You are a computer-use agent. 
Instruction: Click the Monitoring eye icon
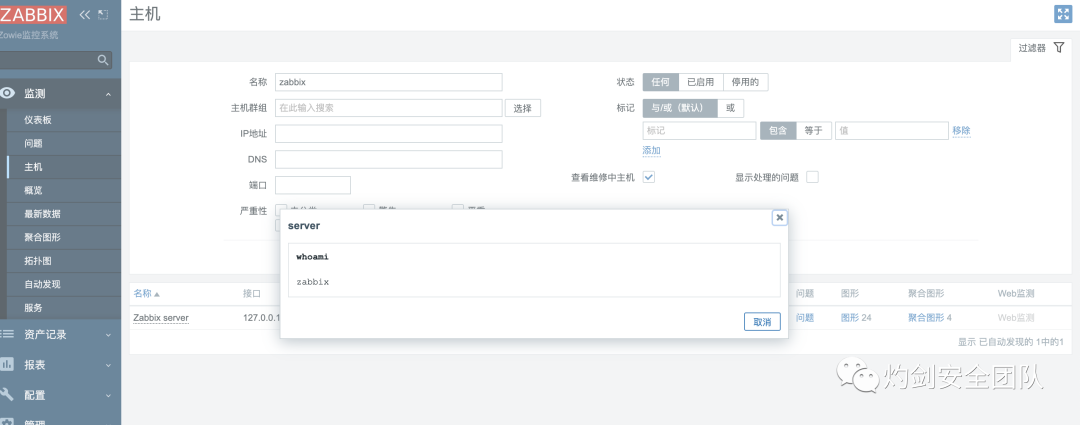coord(8,93)
